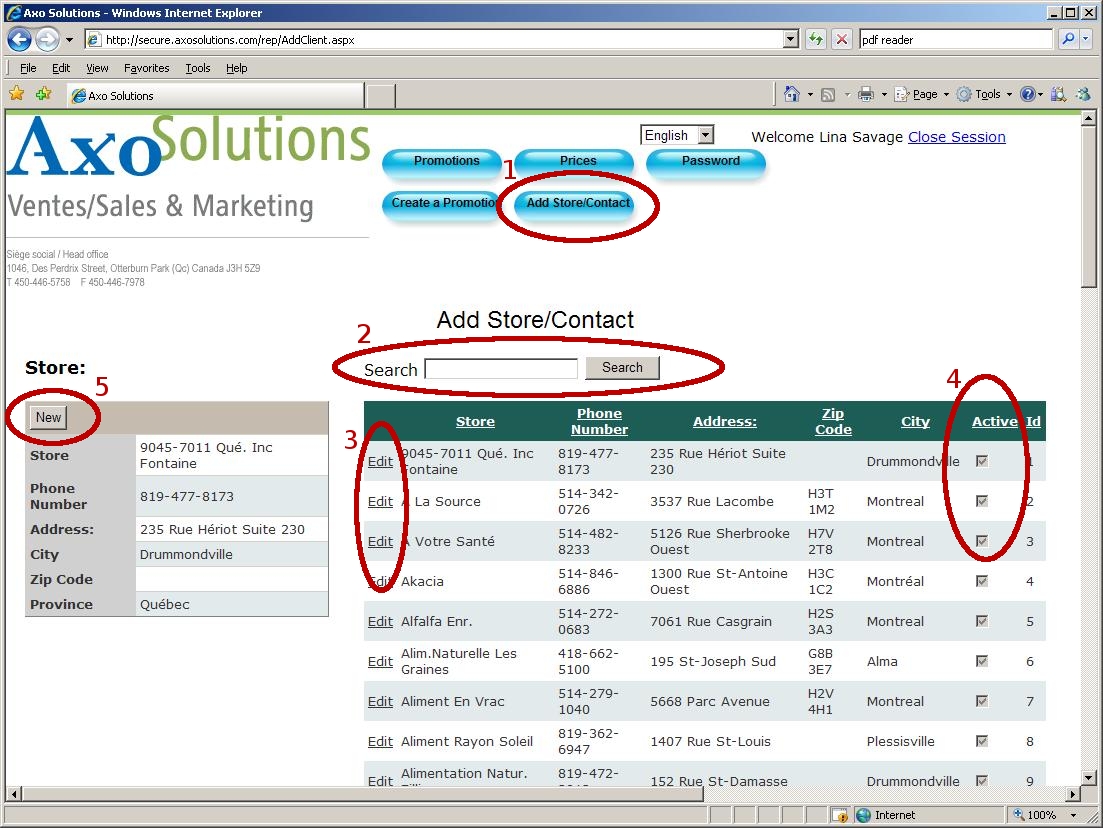Viewport: 1103px width, 828px height.
Task: Click the Page icon in command bar
Action: tap(901, 94)
